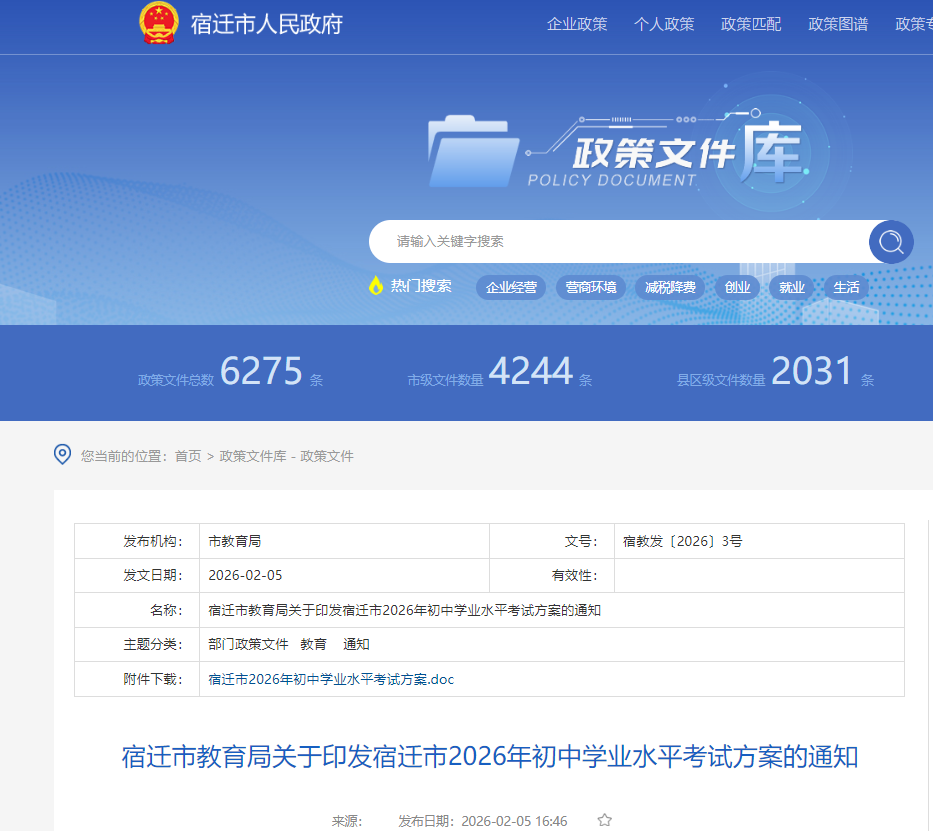This screenshot has width=933, height=831.
Task: Open the 政策图谱 navigation item
Action: [x=838, y=24]
